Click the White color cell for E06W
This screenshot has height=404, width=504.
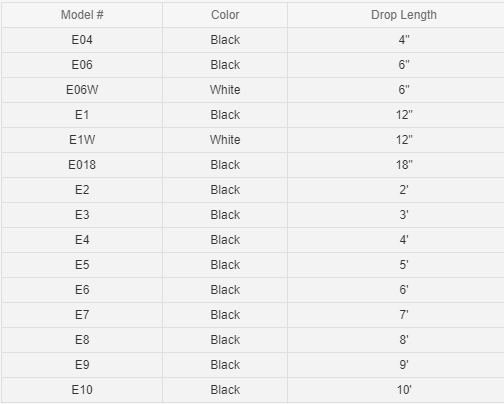pyautogui.click(x=225, y=90)
